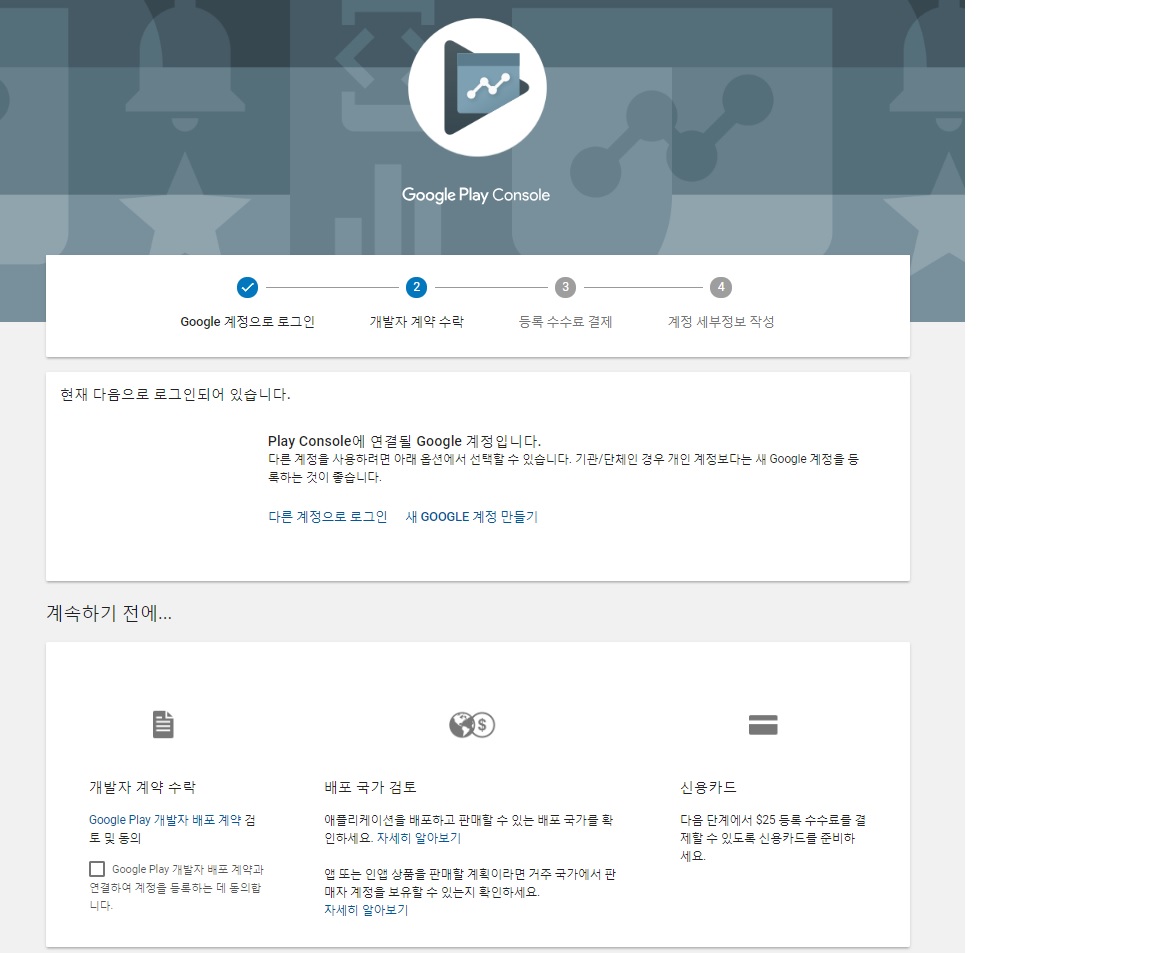Click the globe and dollar icon
This screenshot has height=953, width=1152.
pyautogui.click(x=472, y=725)
